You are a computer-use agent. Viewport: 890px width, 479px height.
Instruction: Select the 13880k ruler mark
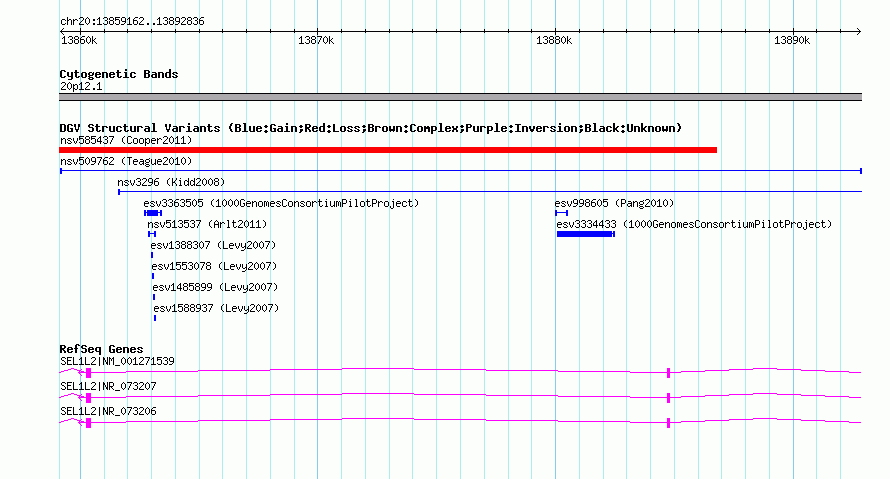click(x=554, y=40)
